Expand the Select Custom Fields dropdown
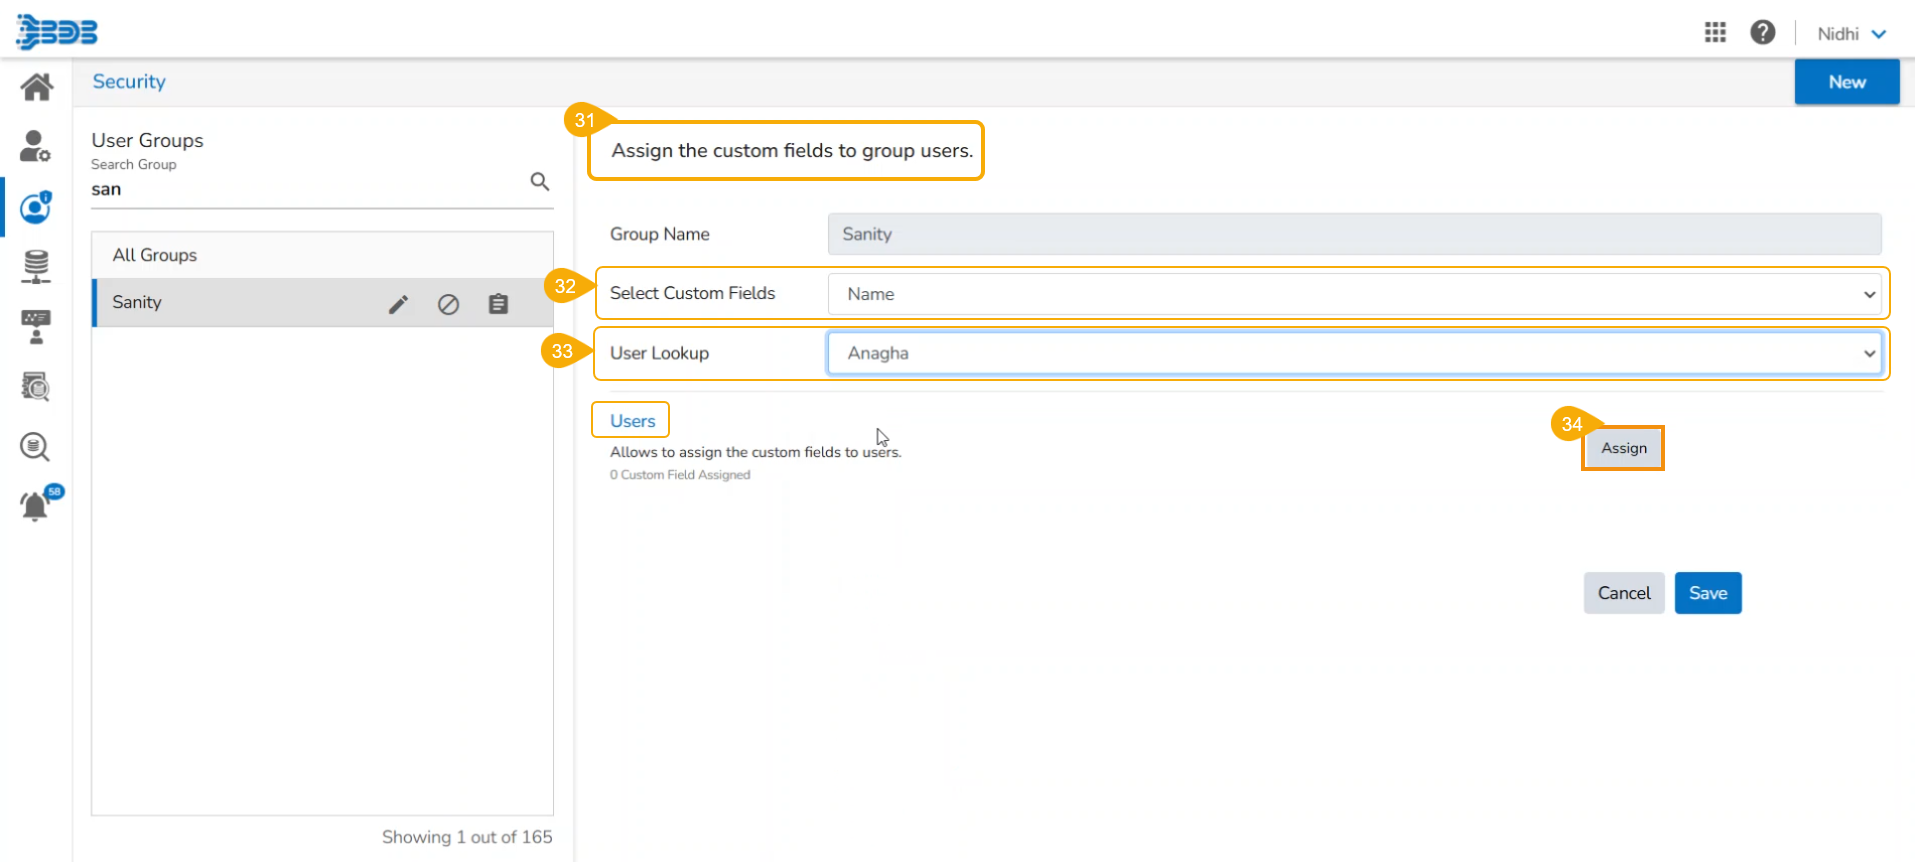 pyautogui.click(x=1354, y=294)
